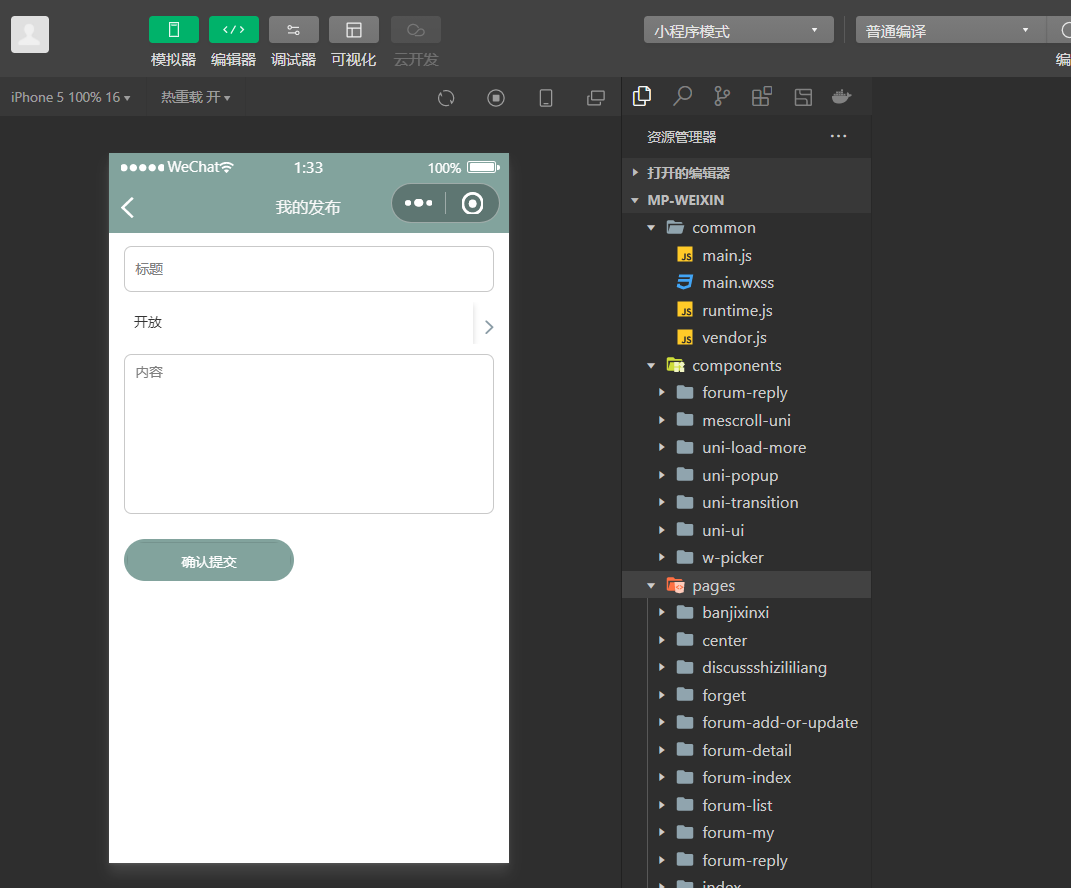Expand the opened editors section

747,173
